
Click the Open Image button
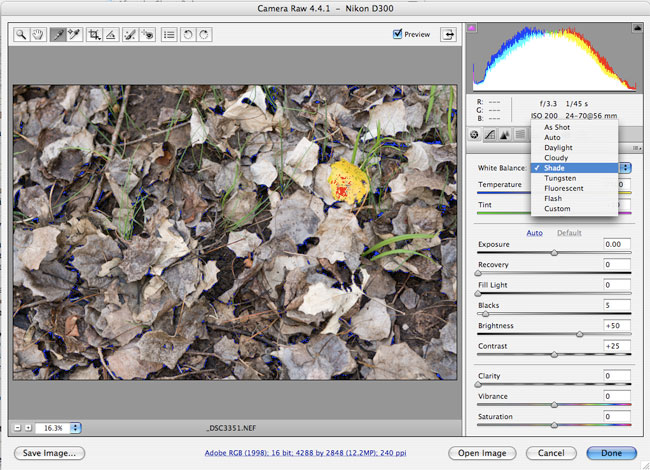click(482, 453)
